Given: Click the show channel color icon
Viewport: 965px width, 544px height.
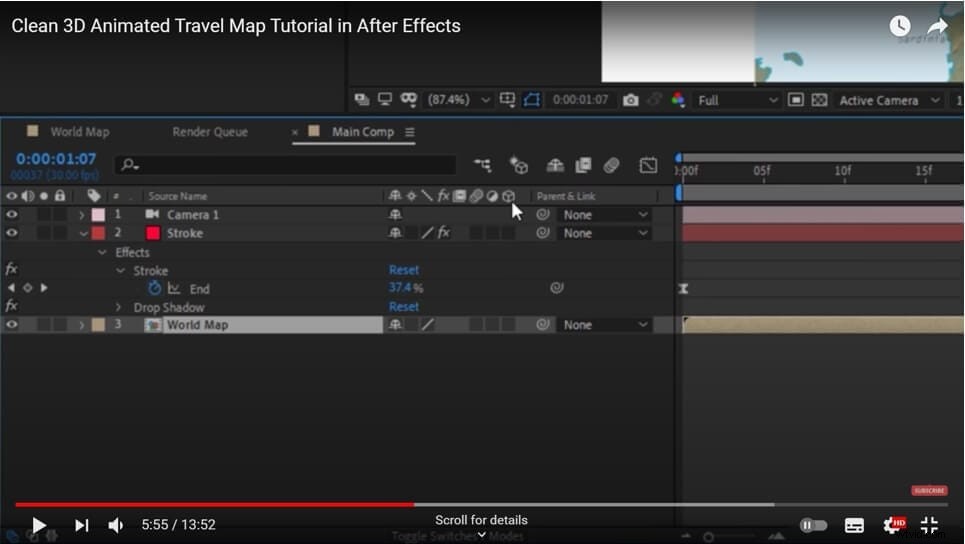Looking at the screenshot, I should (678, 100).
